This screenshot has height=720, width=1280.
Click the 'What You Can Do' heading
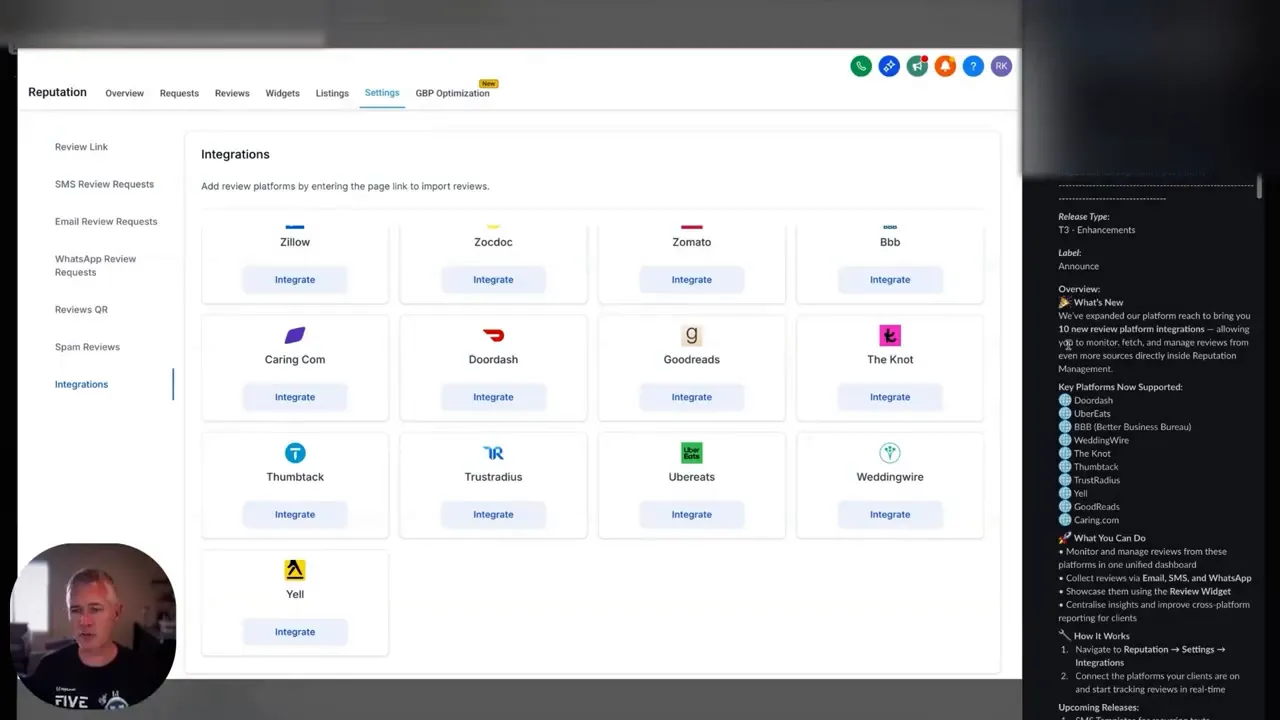pos(1109,538)
